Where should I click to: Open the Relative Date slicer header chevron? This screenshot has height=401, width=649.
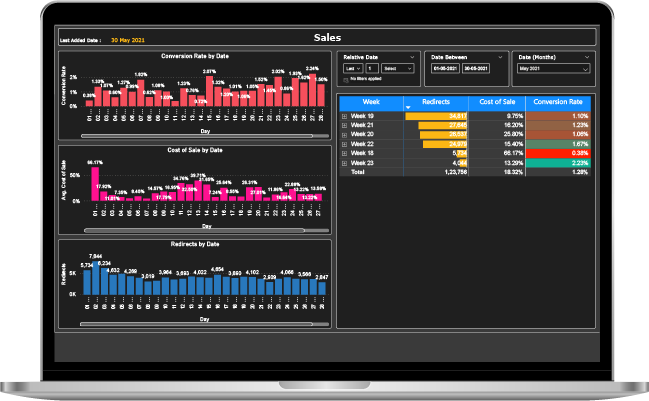(412, 57)
